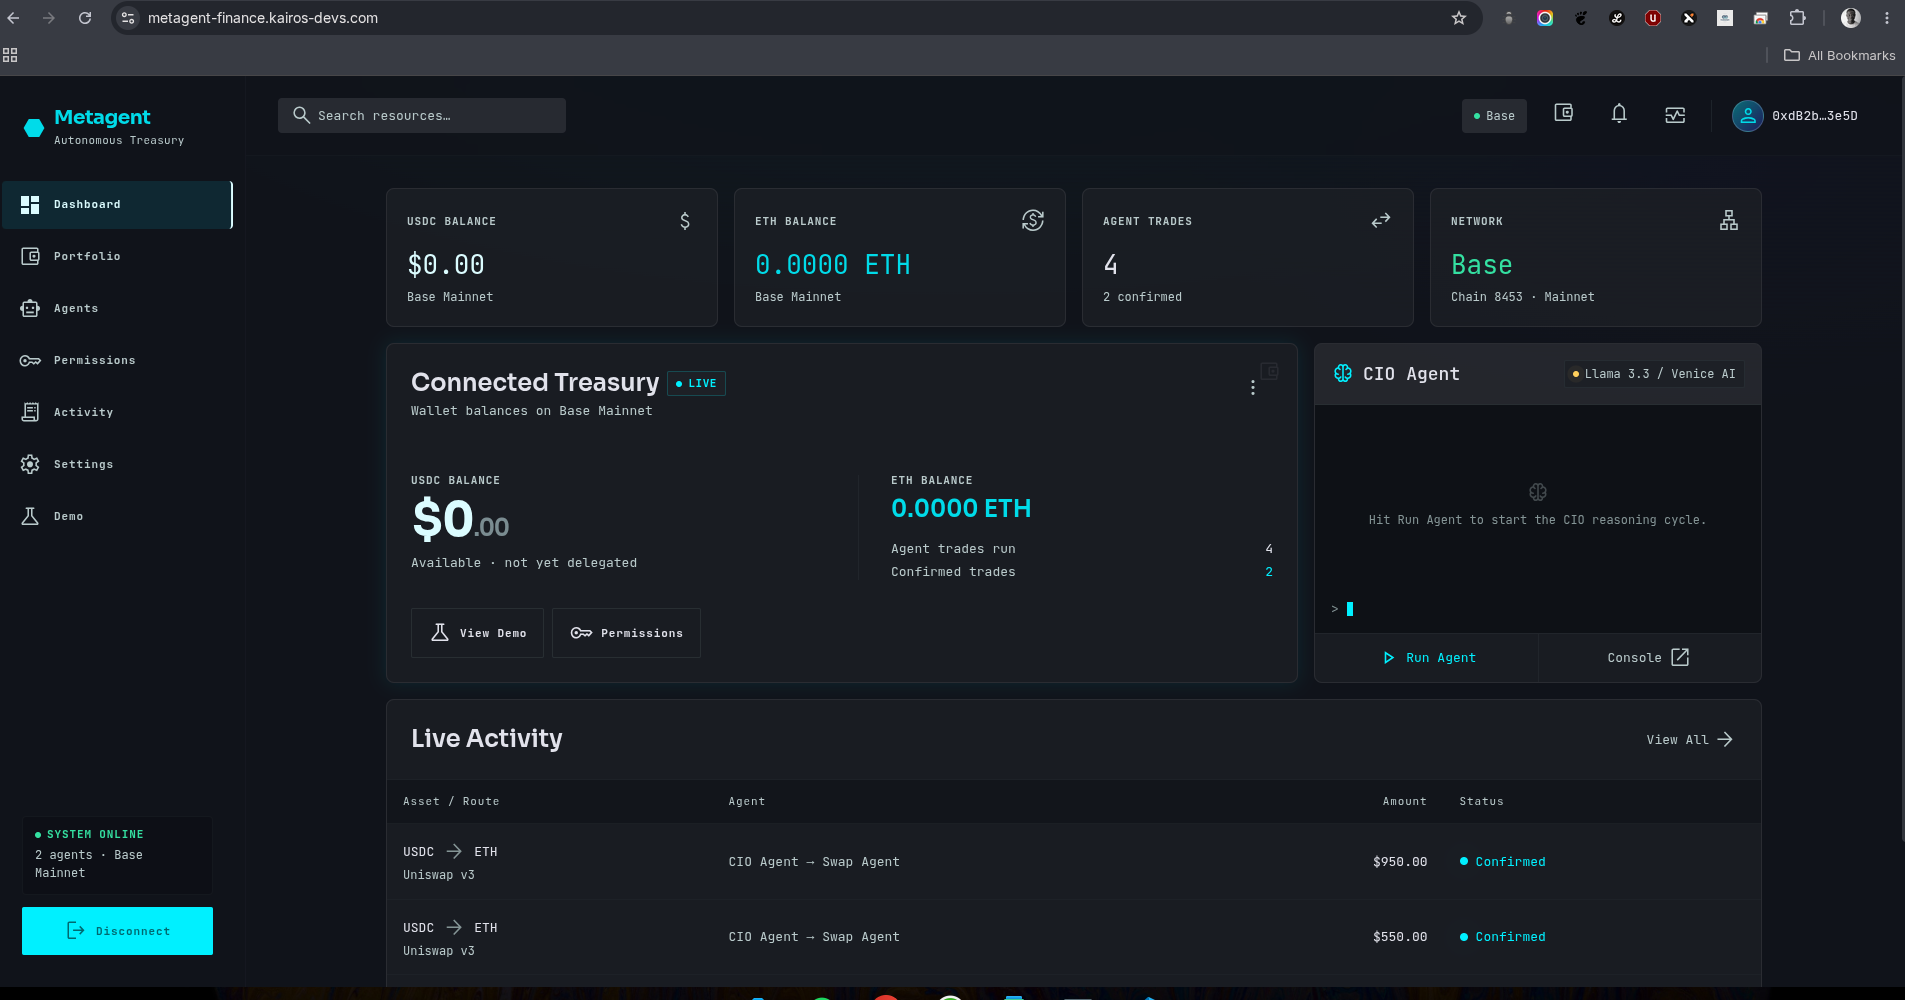Toggle the LIVE badge on Connected Treasury

pyautogui.click(x=696, y=384)
